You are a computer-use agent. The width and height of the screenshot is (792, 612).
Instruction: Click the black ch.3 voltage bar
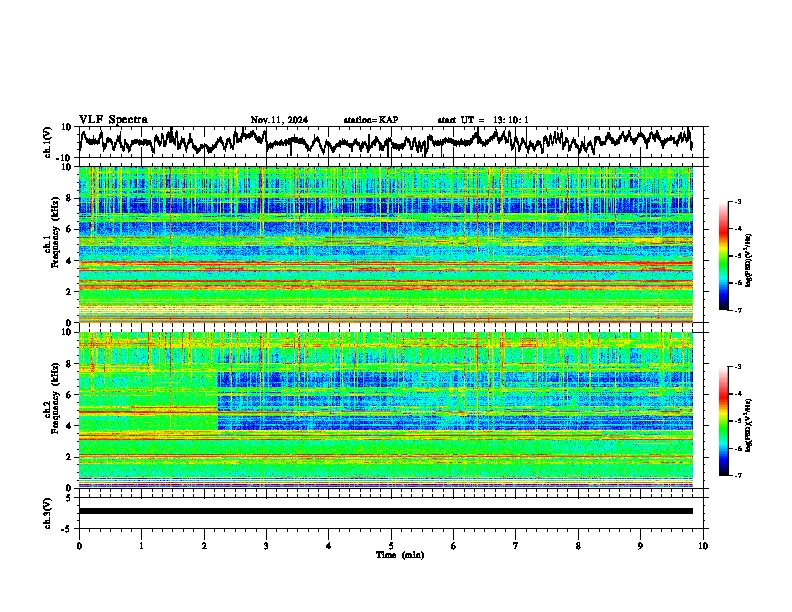[x=386, y=511]
